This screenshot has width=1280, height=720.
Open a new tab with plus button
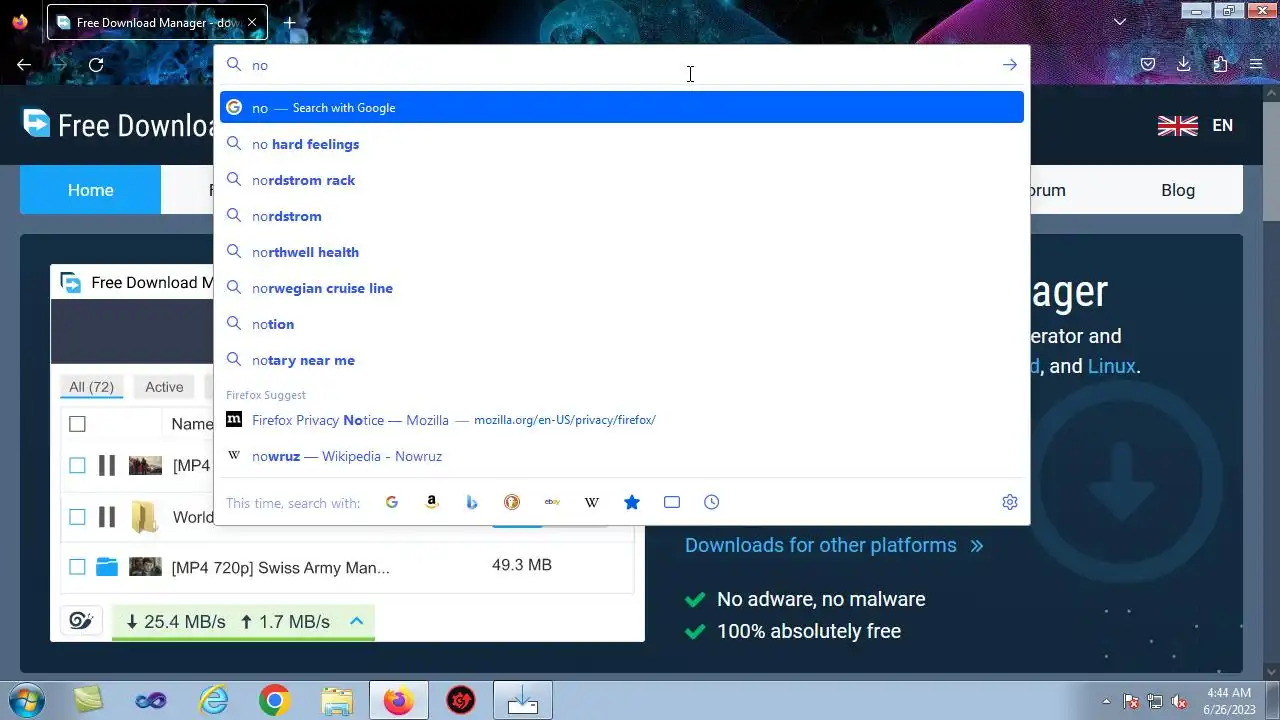pos(289,22)
